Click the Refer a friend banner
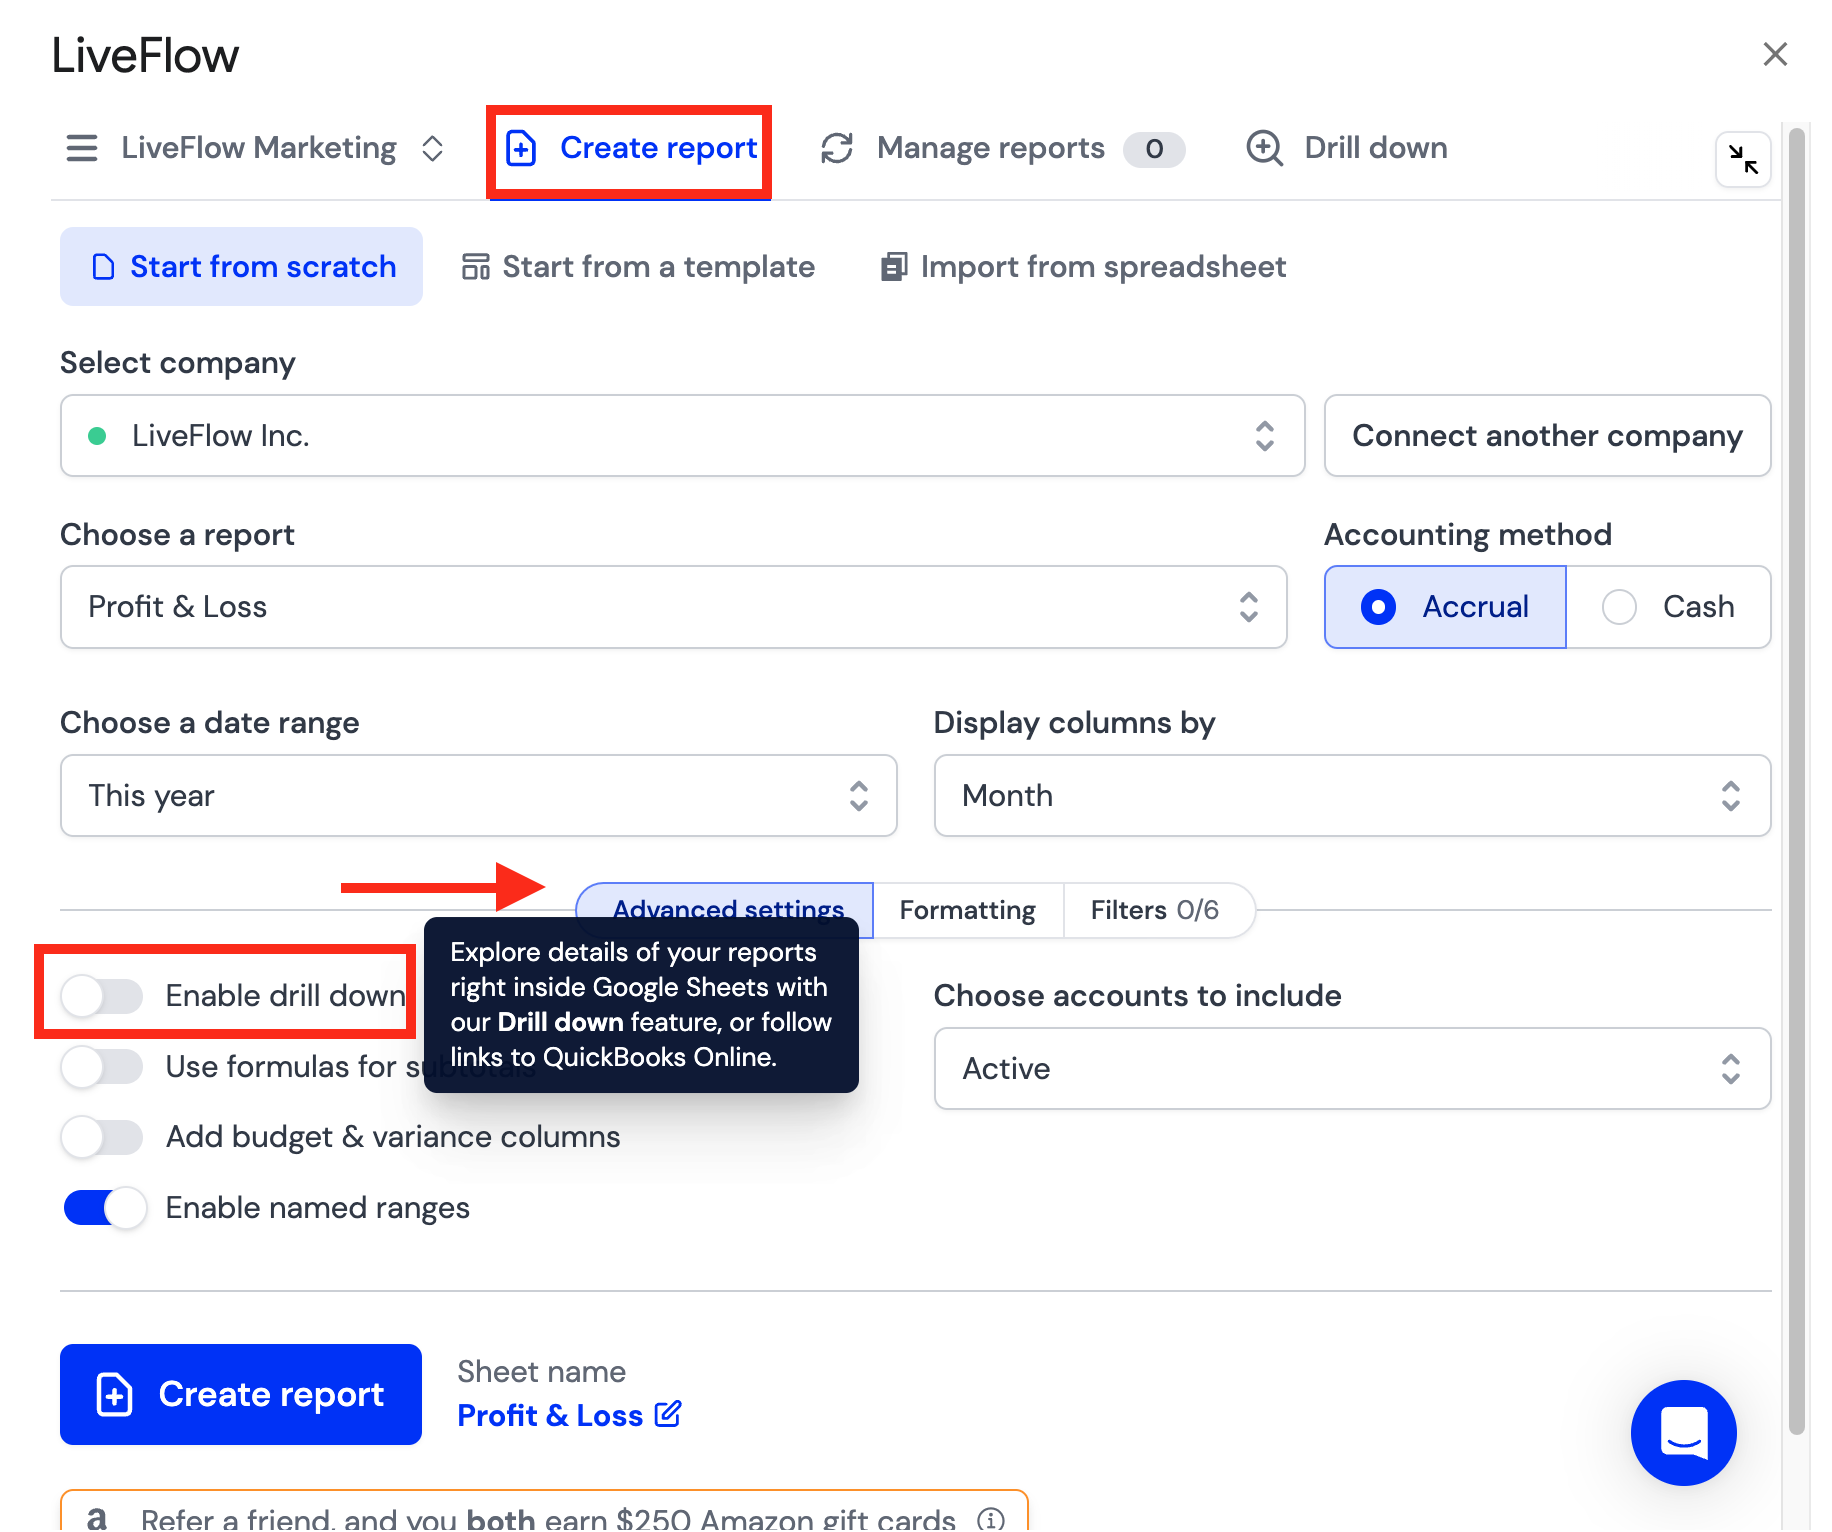This screenshot has width=1832, height=1532. pos(544,1512)
